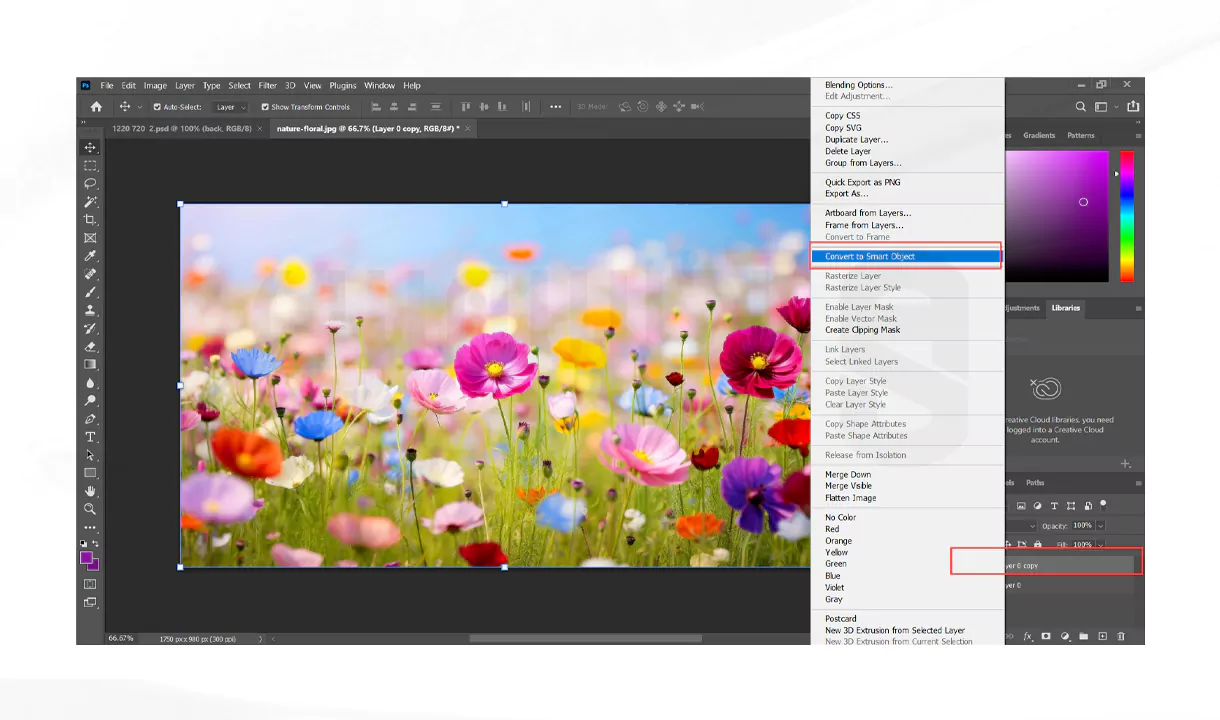The height and width of the screenshot is (720, 1220).
Task: Switch to the Patterns panel tab
Action: tap(1081, 136)
